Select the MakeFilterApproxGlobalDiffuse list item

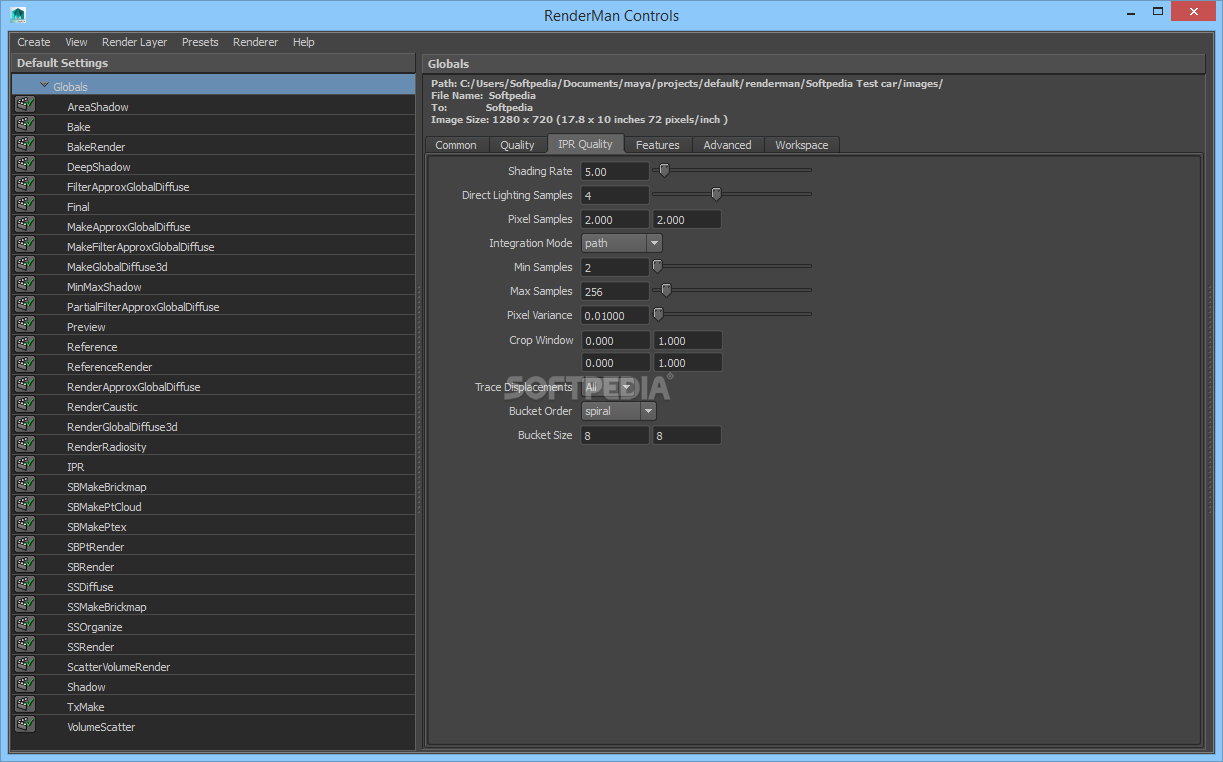pos(214,246)
